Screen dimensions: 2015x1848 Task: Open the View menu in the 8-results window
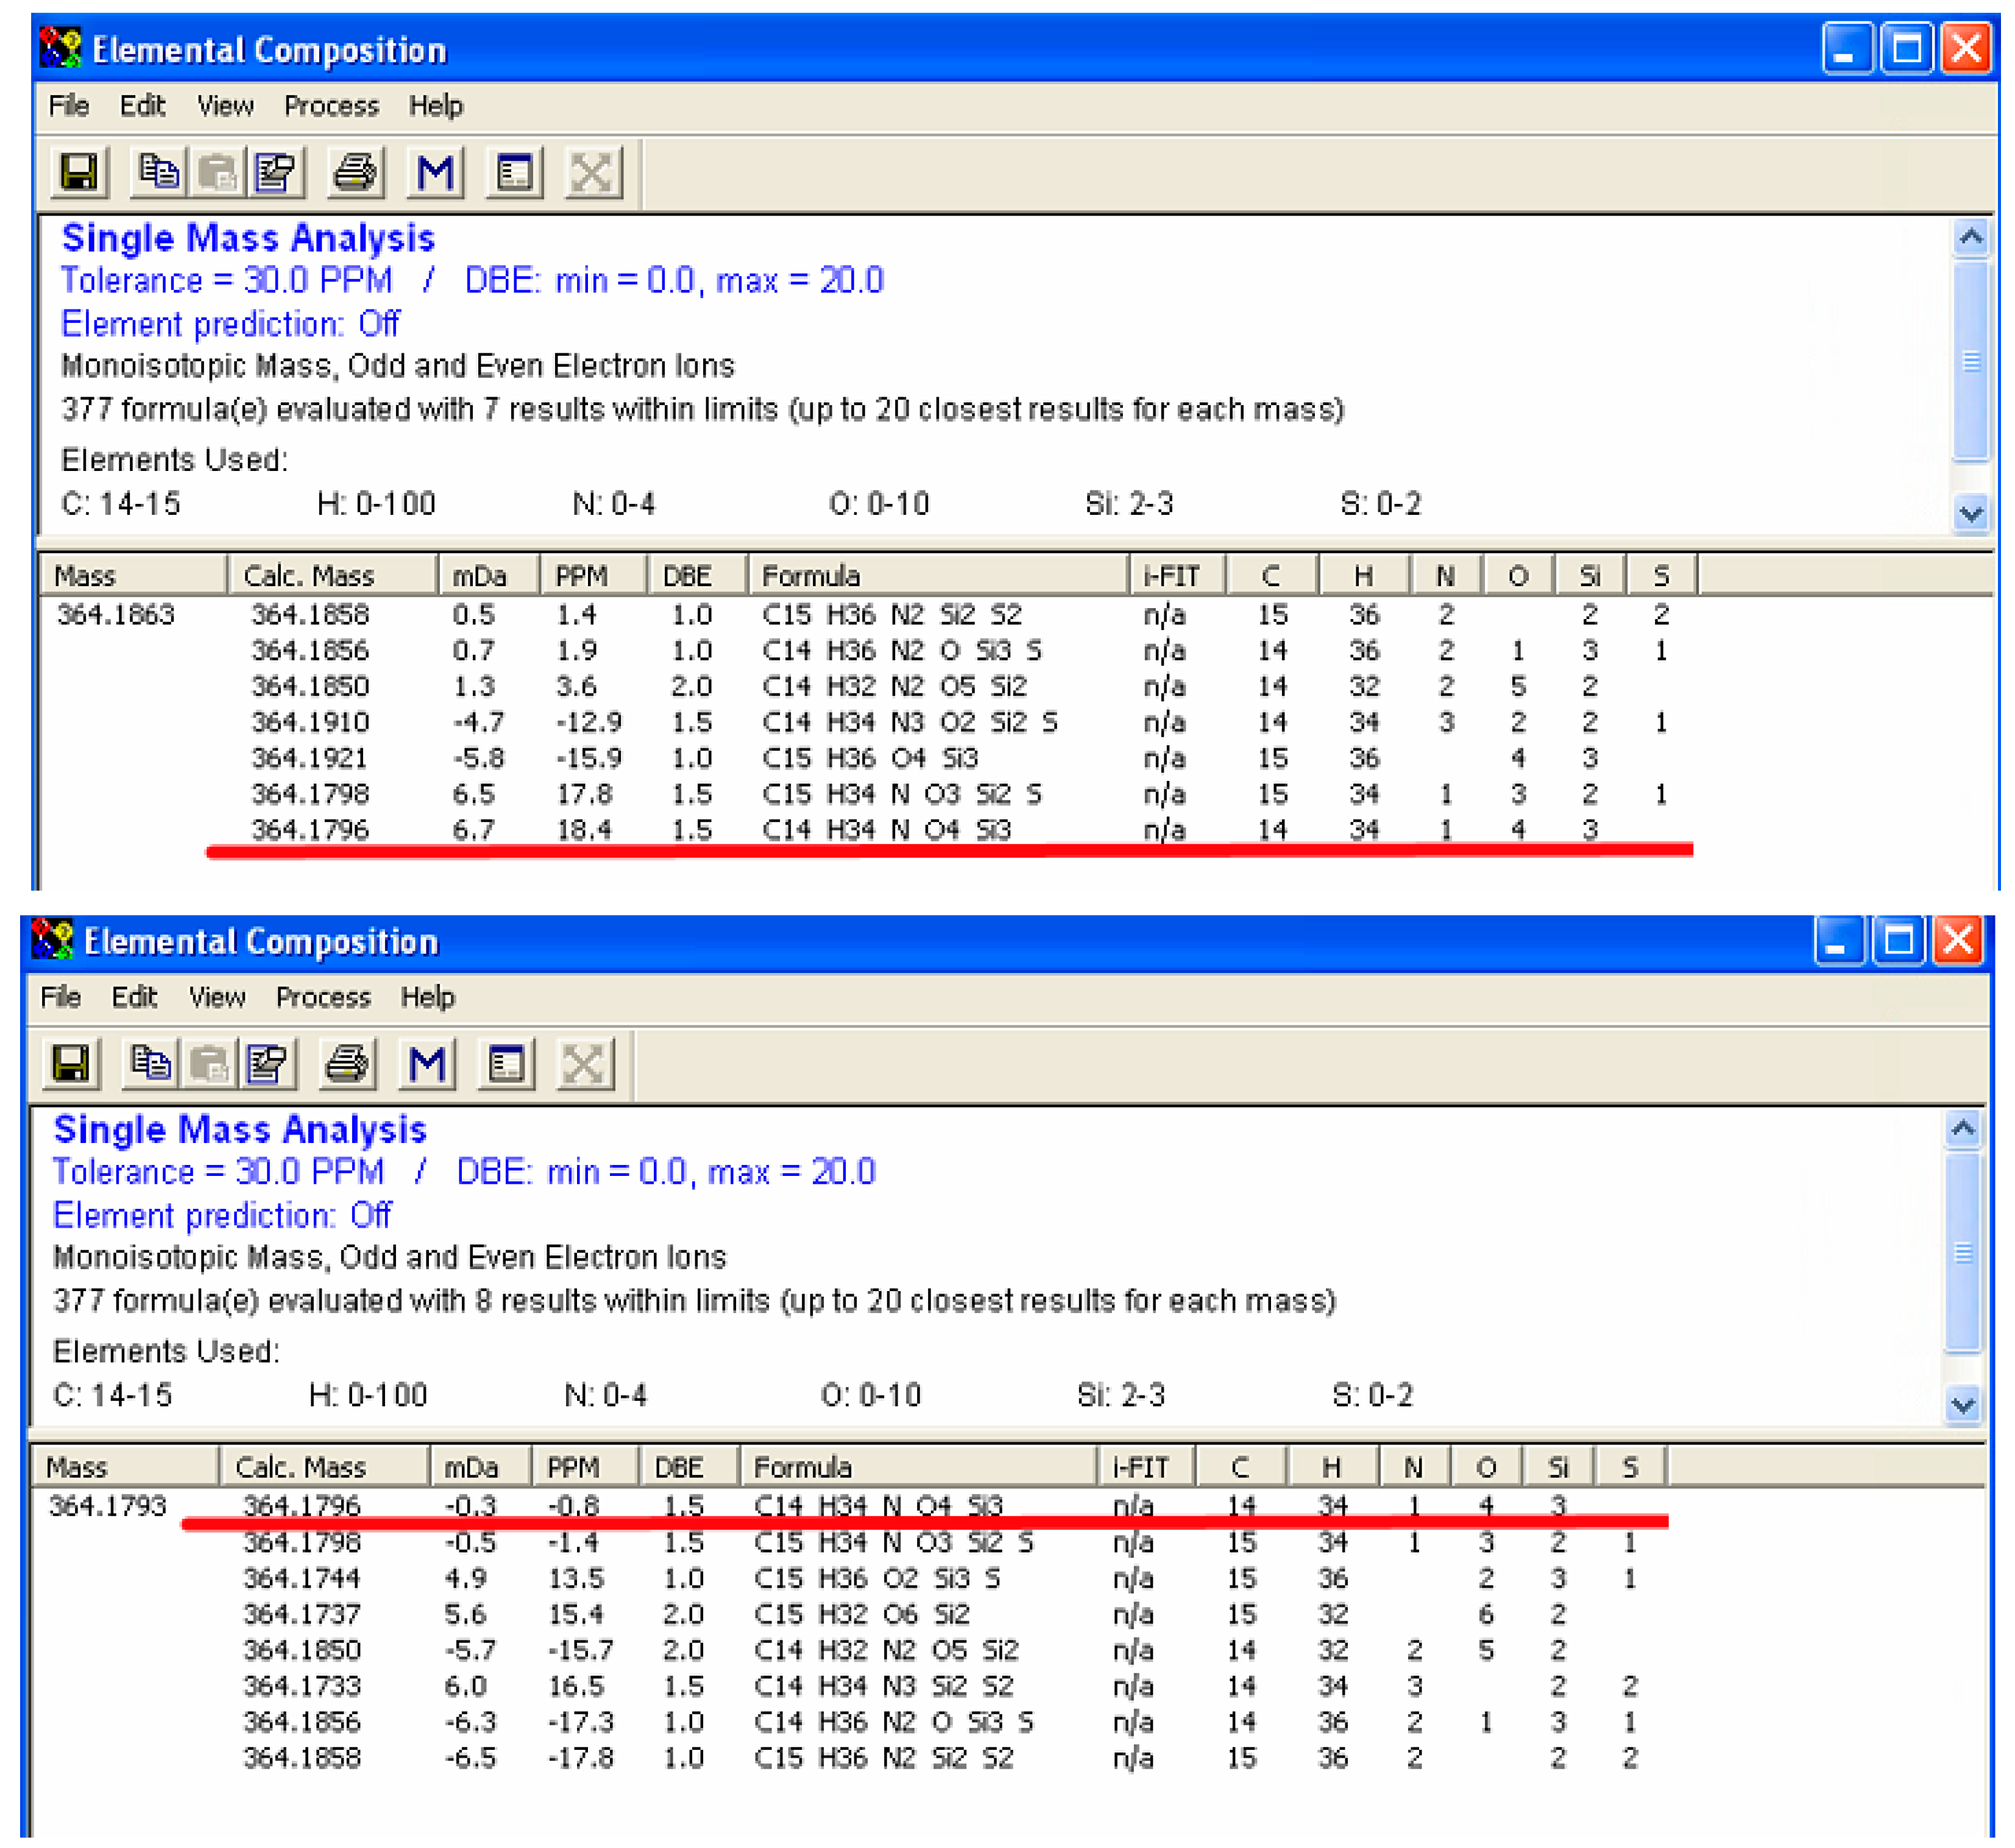point(217,997)
